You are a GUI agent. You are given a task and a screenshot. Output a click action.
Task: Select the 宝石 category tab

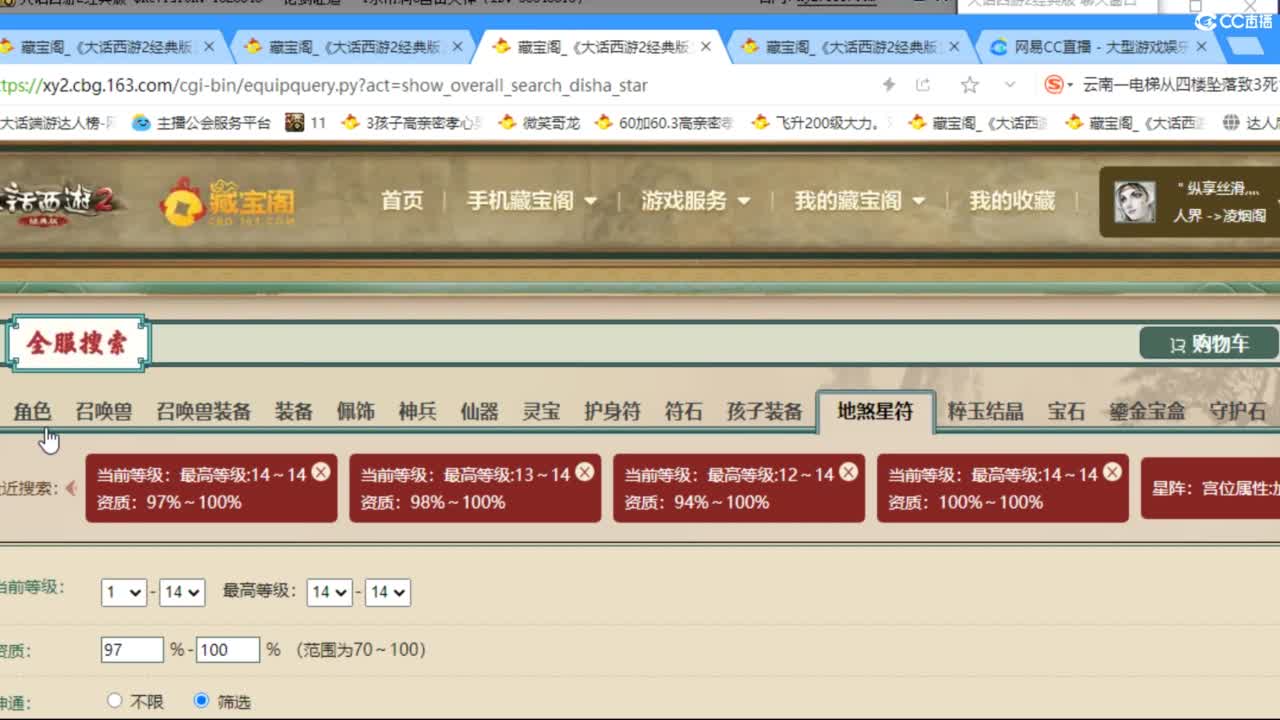(x=1066, y=411)
